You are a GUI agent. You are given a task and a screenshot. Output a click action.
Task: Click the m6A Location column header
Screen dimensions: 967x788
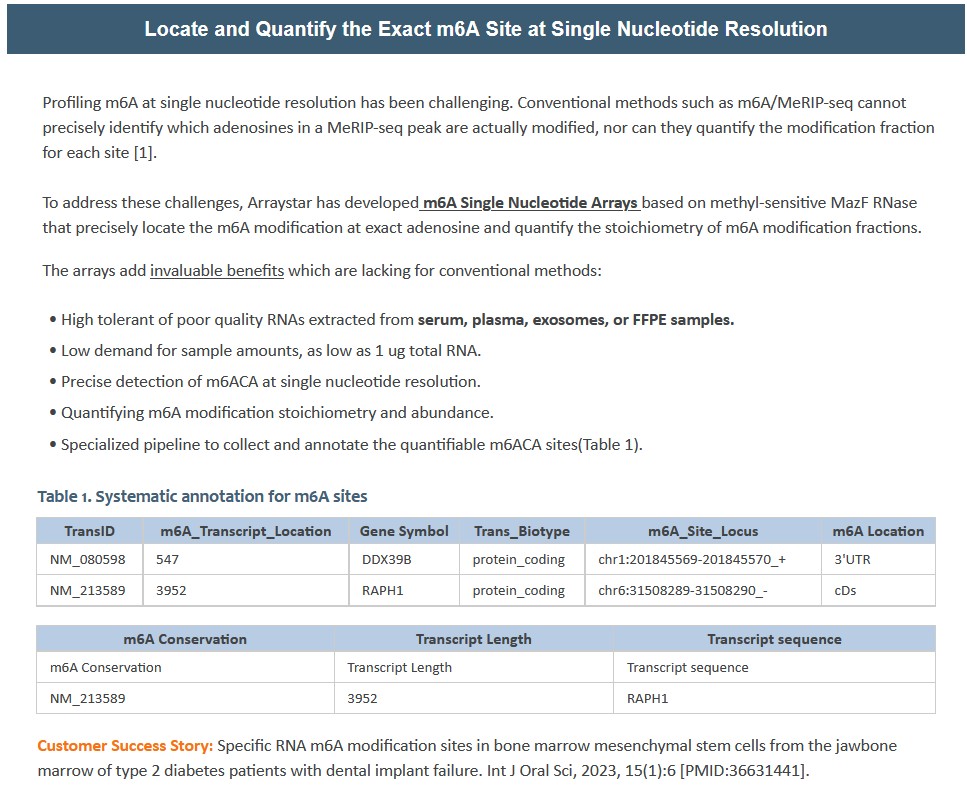tap(879, 531)
